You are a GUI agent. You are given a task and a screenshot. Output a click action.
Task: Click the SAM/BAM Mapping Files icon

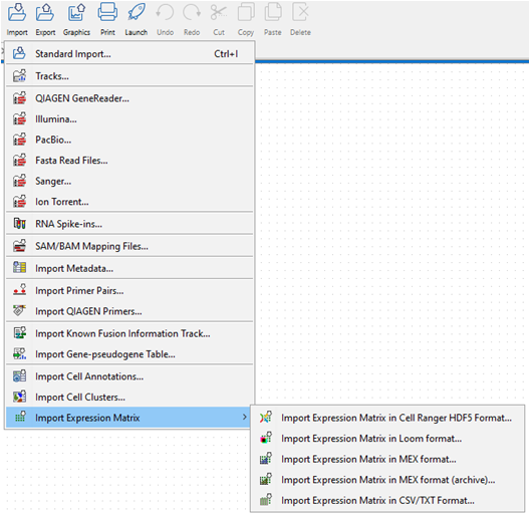coord(19,246)
